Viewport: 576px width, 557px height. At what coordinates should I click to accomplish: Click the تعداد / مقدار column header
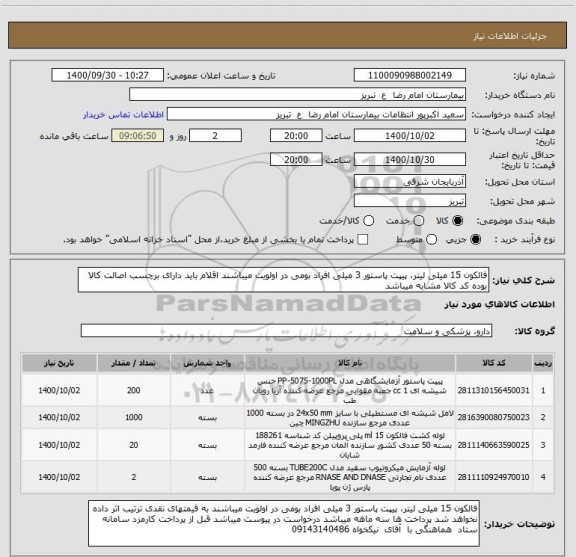tap(134, 363)
